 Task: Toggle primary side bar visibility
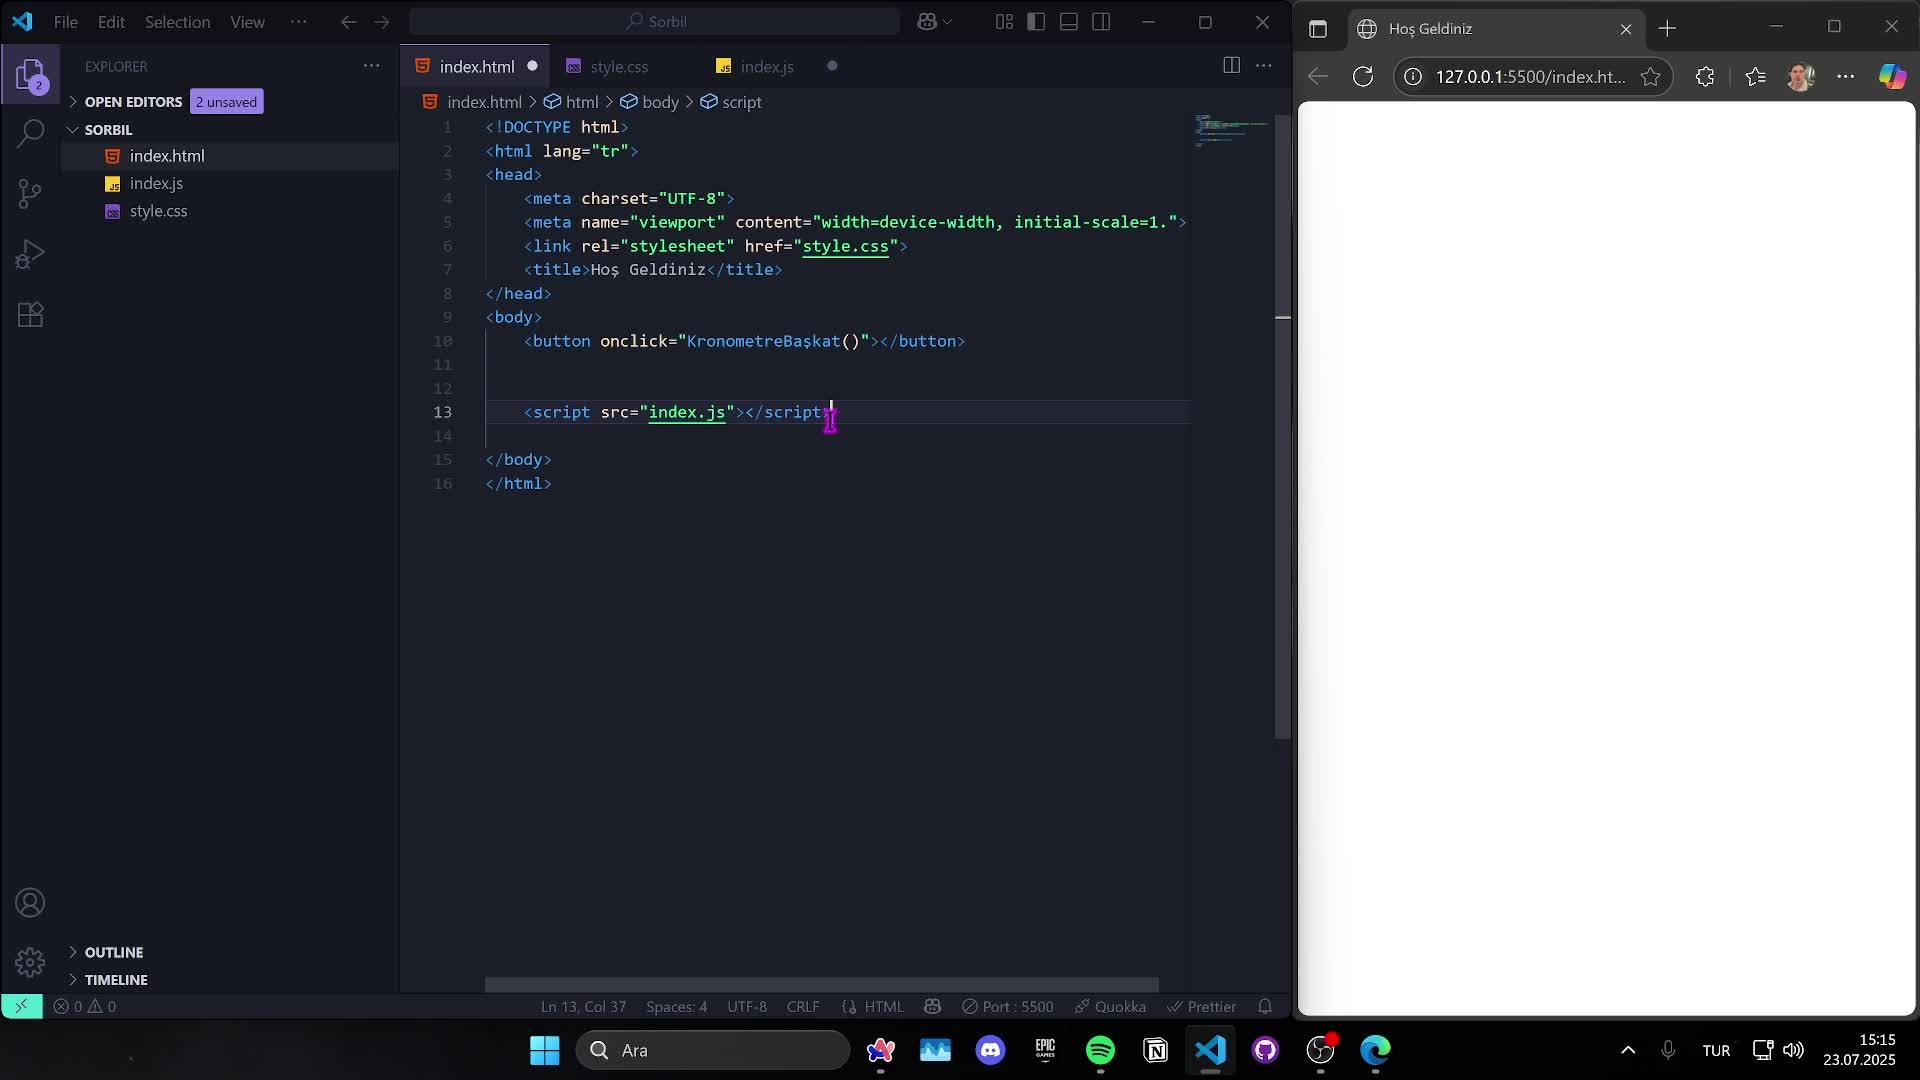(1036, 22)
